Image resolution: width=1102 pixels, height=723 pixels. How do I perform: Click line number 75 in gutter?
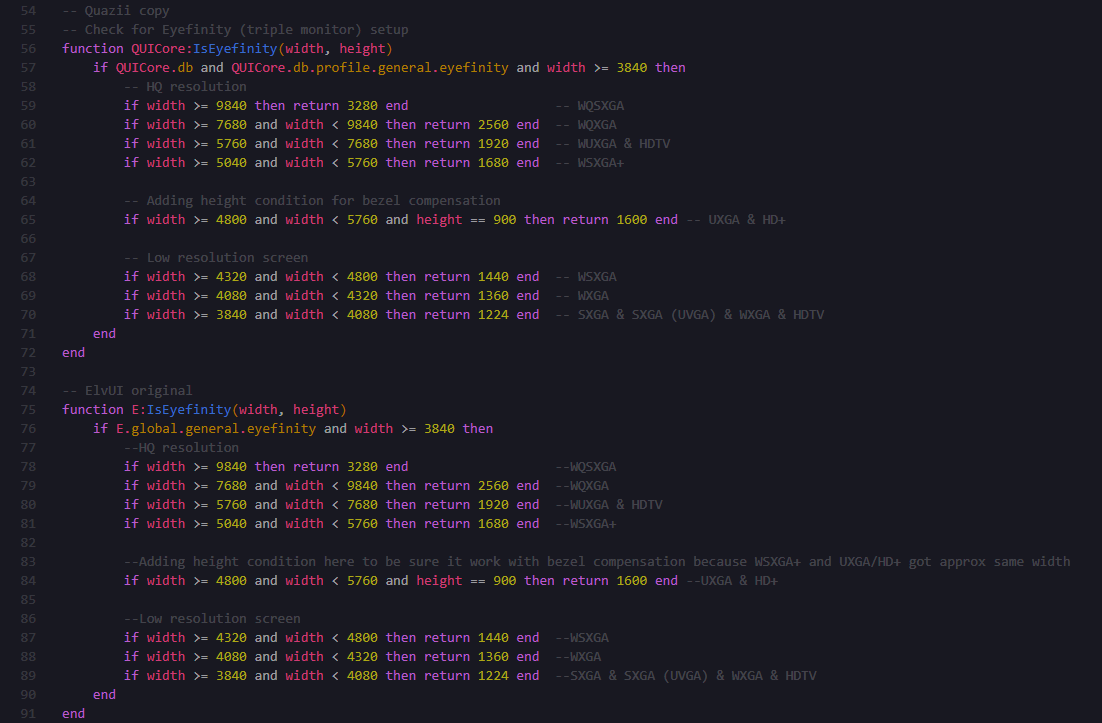pyautogui.click(x=28, y=410)
